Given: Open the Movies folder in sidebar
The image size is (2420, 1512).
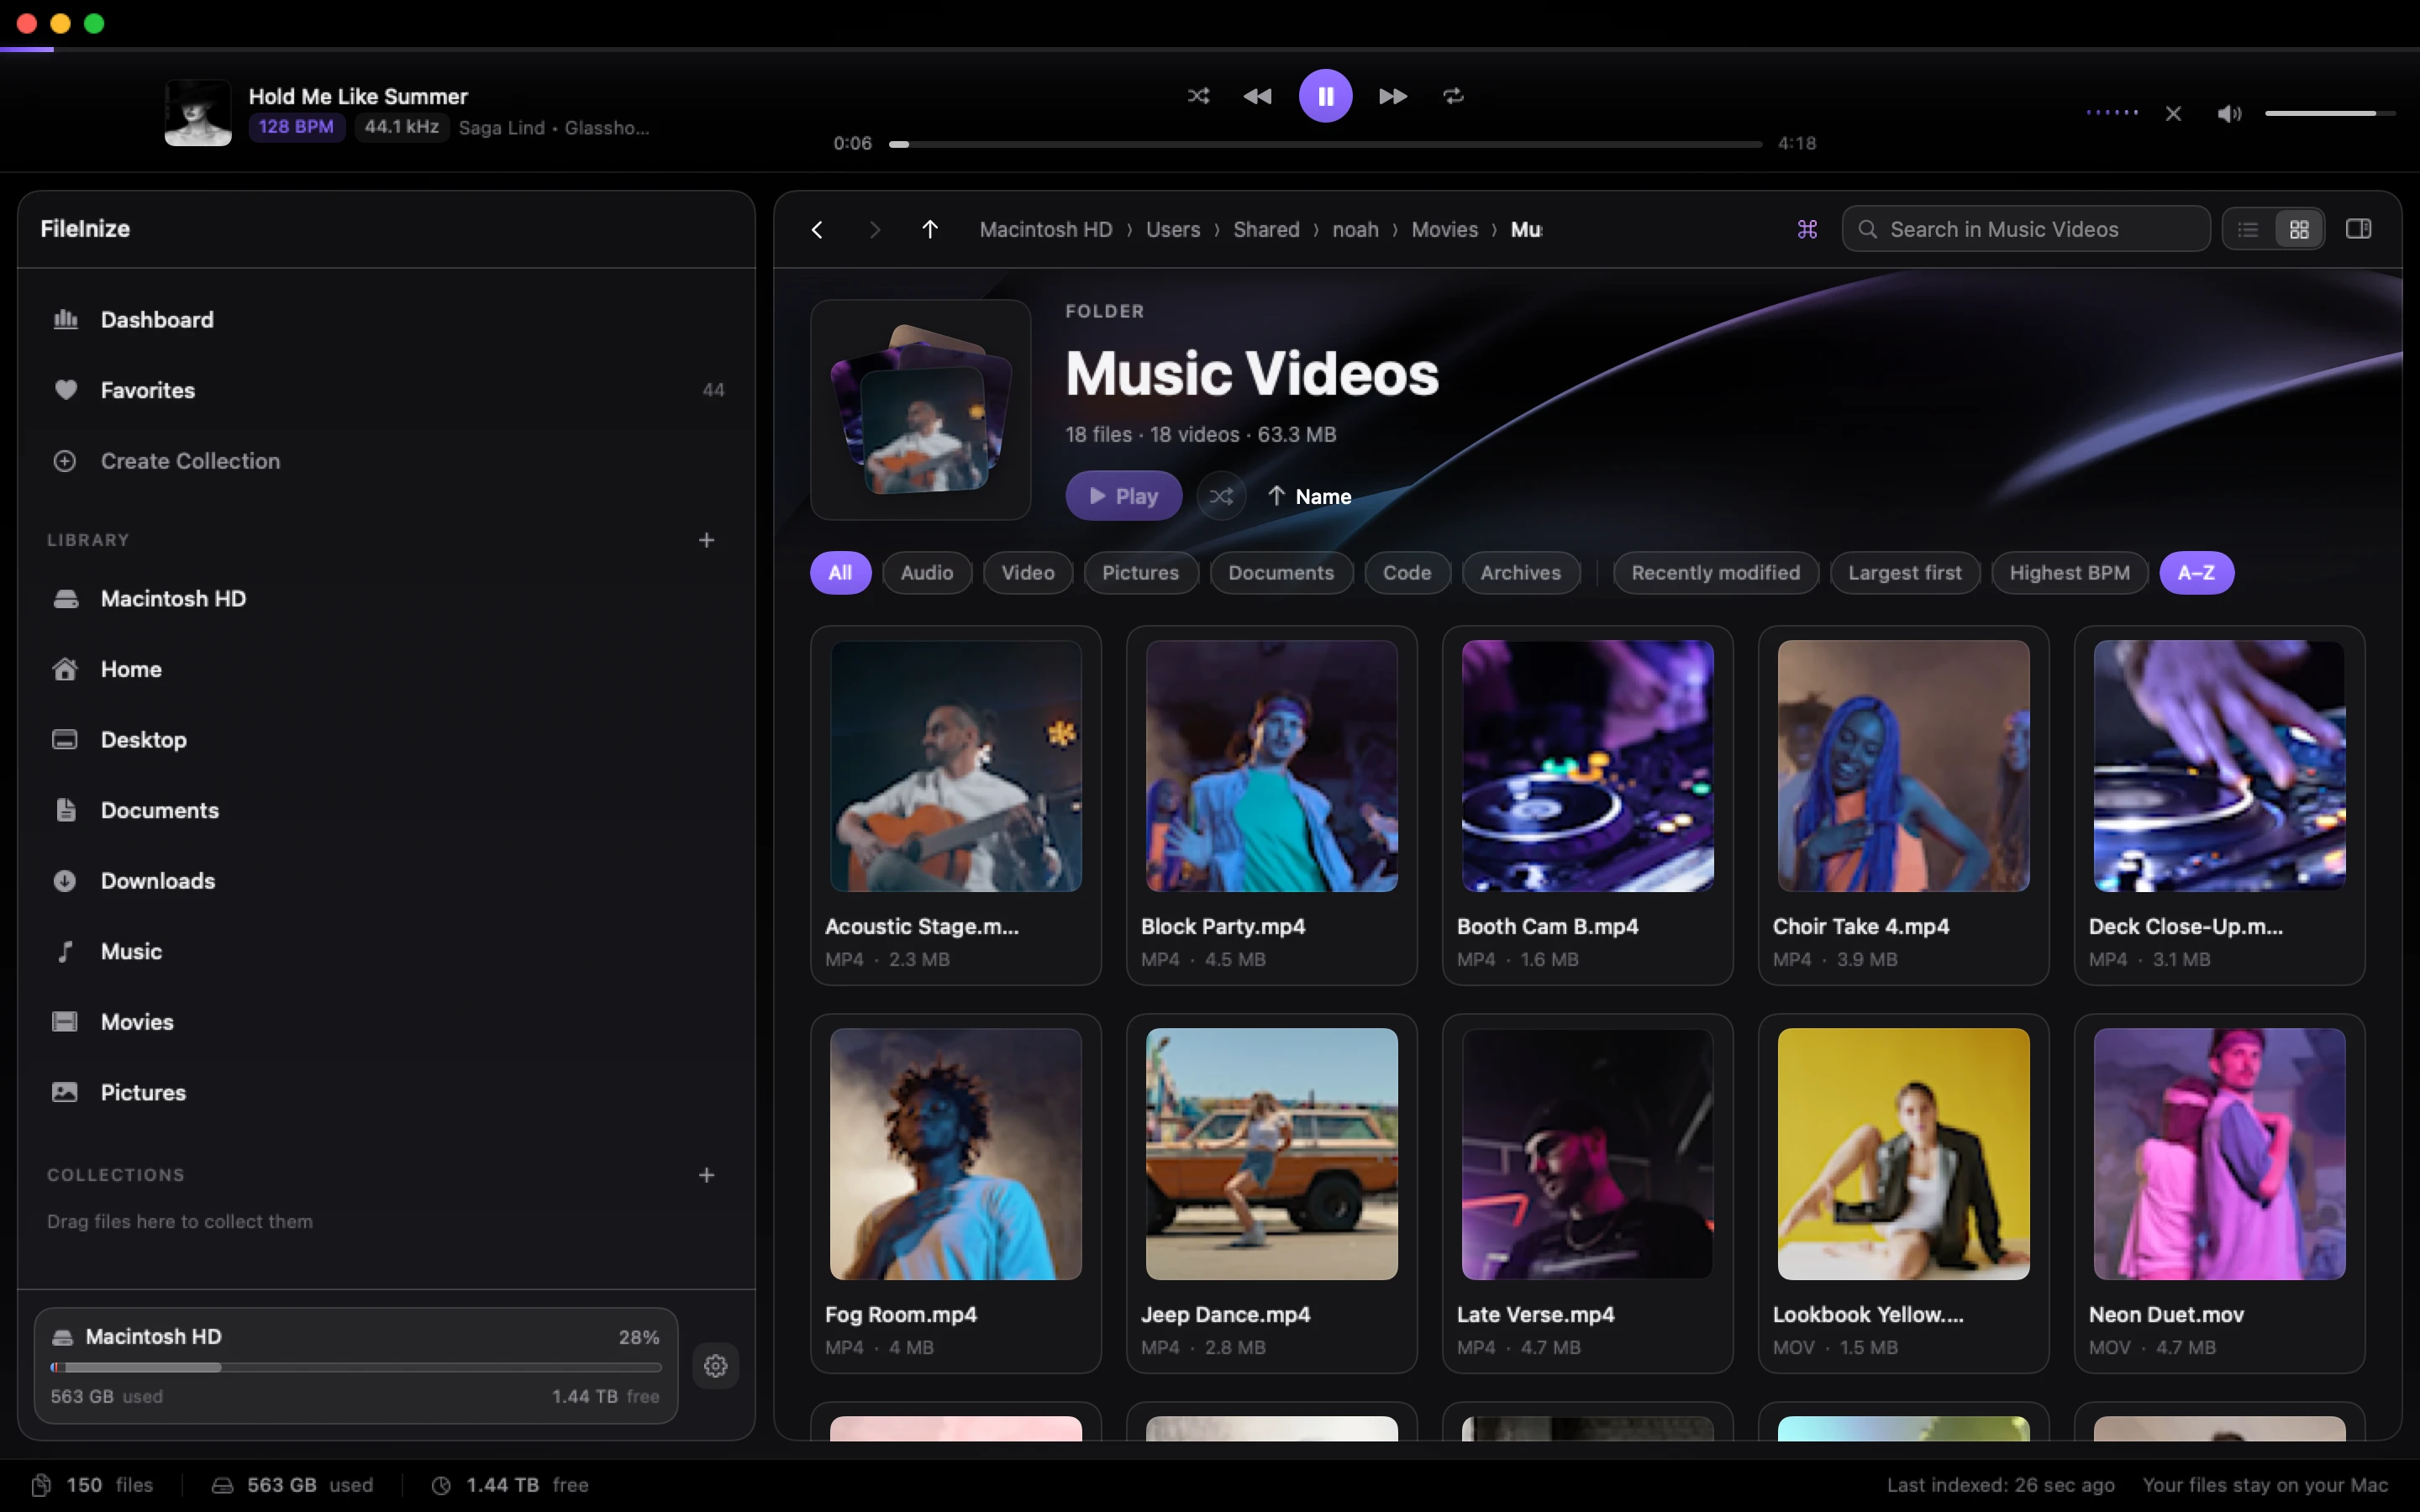Looking at the screenshot, I should tap(386, 1022).
